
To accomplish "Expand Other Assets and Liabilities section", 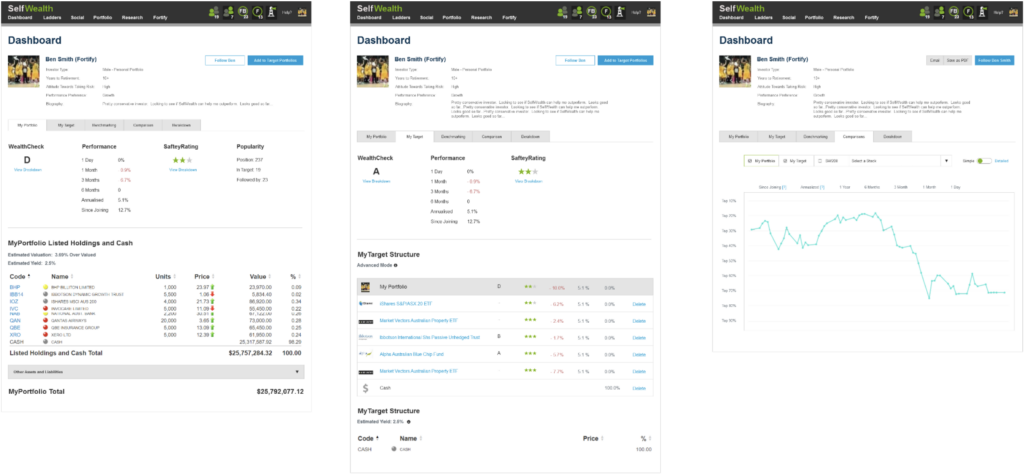I will coord(297,371).
